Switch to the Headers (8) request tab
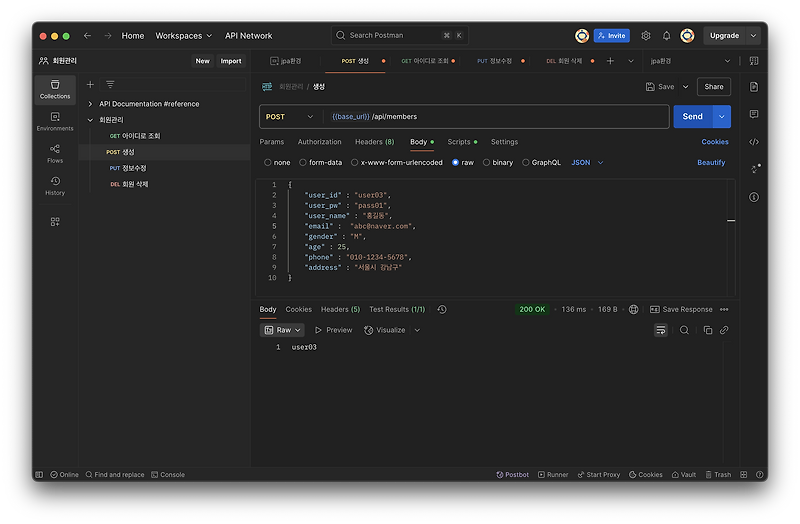The height and width of the screenshot is (524, 800). (374, 142)
